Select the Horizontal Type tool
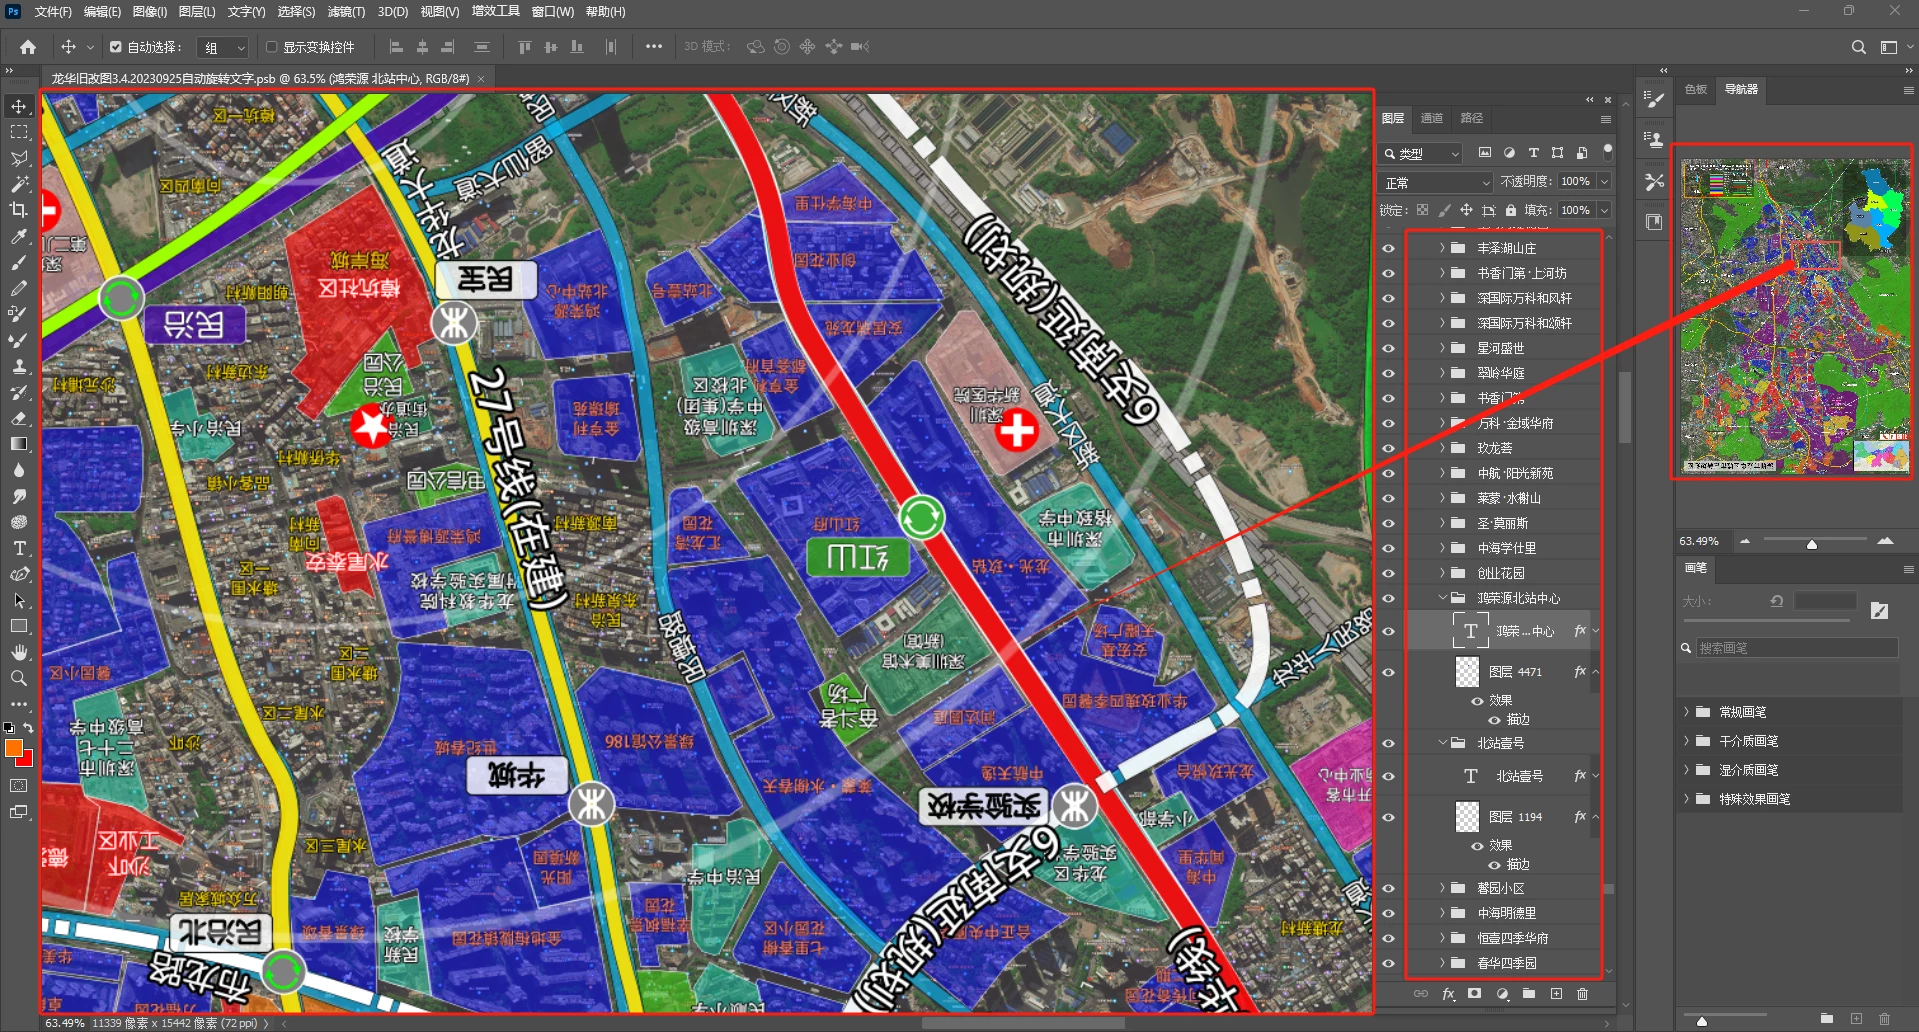Viewport: 1919px width, 1032px height. pyautogui.click(x=19, y=548)
